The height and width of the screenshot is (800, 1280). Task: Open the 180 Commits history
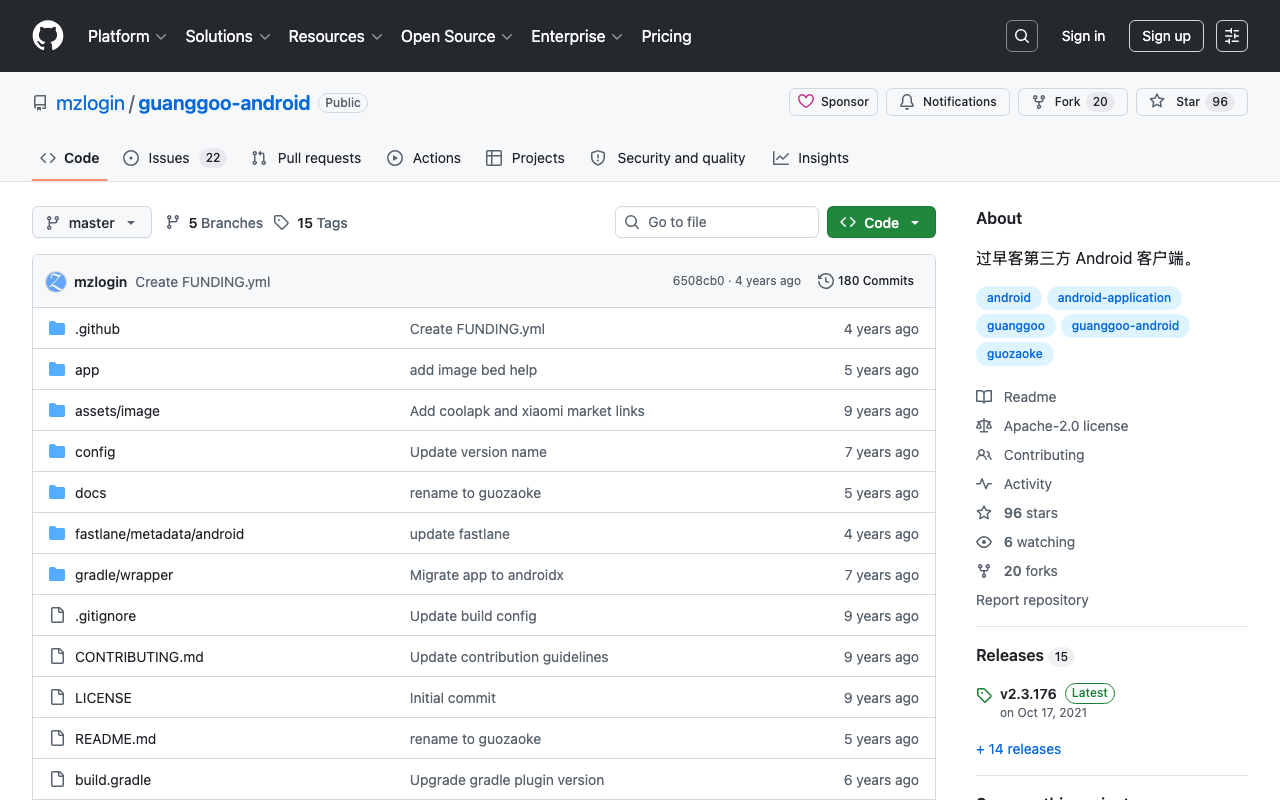[x=866, y=281]
